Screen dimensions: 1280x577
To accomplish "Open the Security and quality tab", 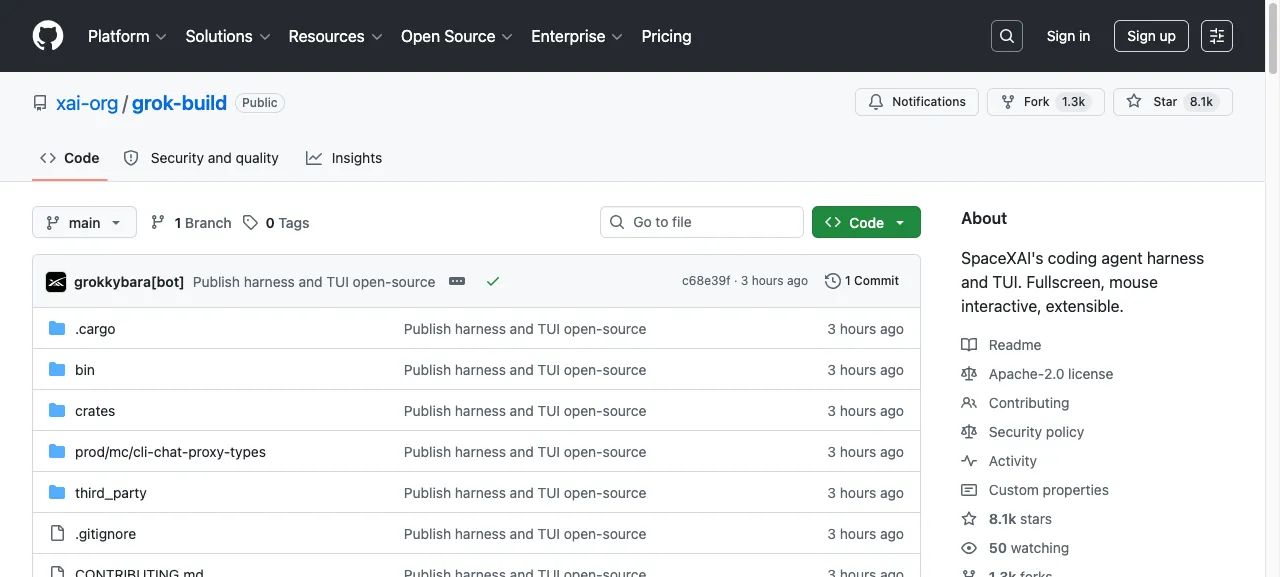I will click(x=201, y=158).
